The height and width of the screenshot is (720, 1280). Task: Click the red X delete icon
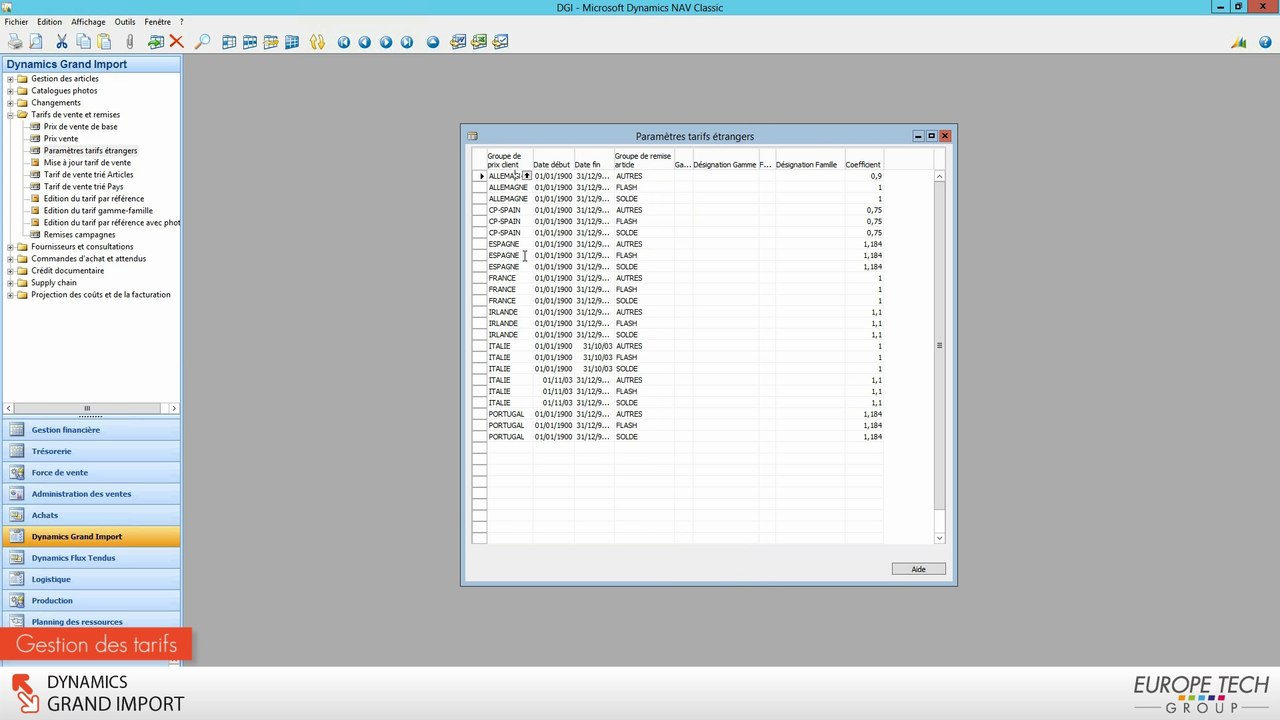click(177, 42)
